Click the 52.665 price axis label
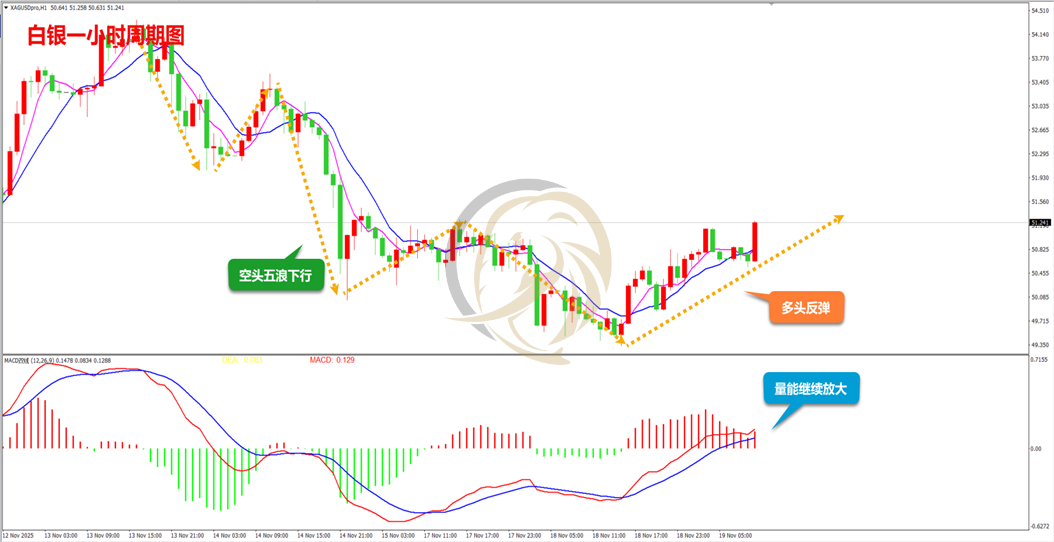 pos(1040,130)
